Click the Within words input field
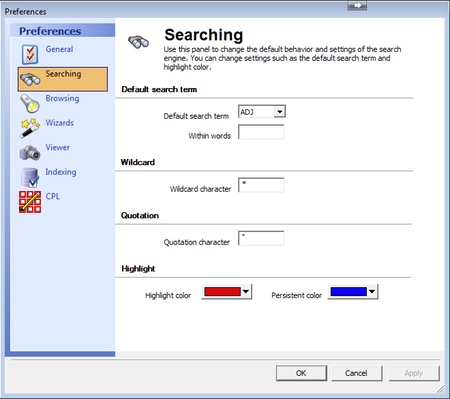This screenshot has height=399, width=450. tap(261, 132)
